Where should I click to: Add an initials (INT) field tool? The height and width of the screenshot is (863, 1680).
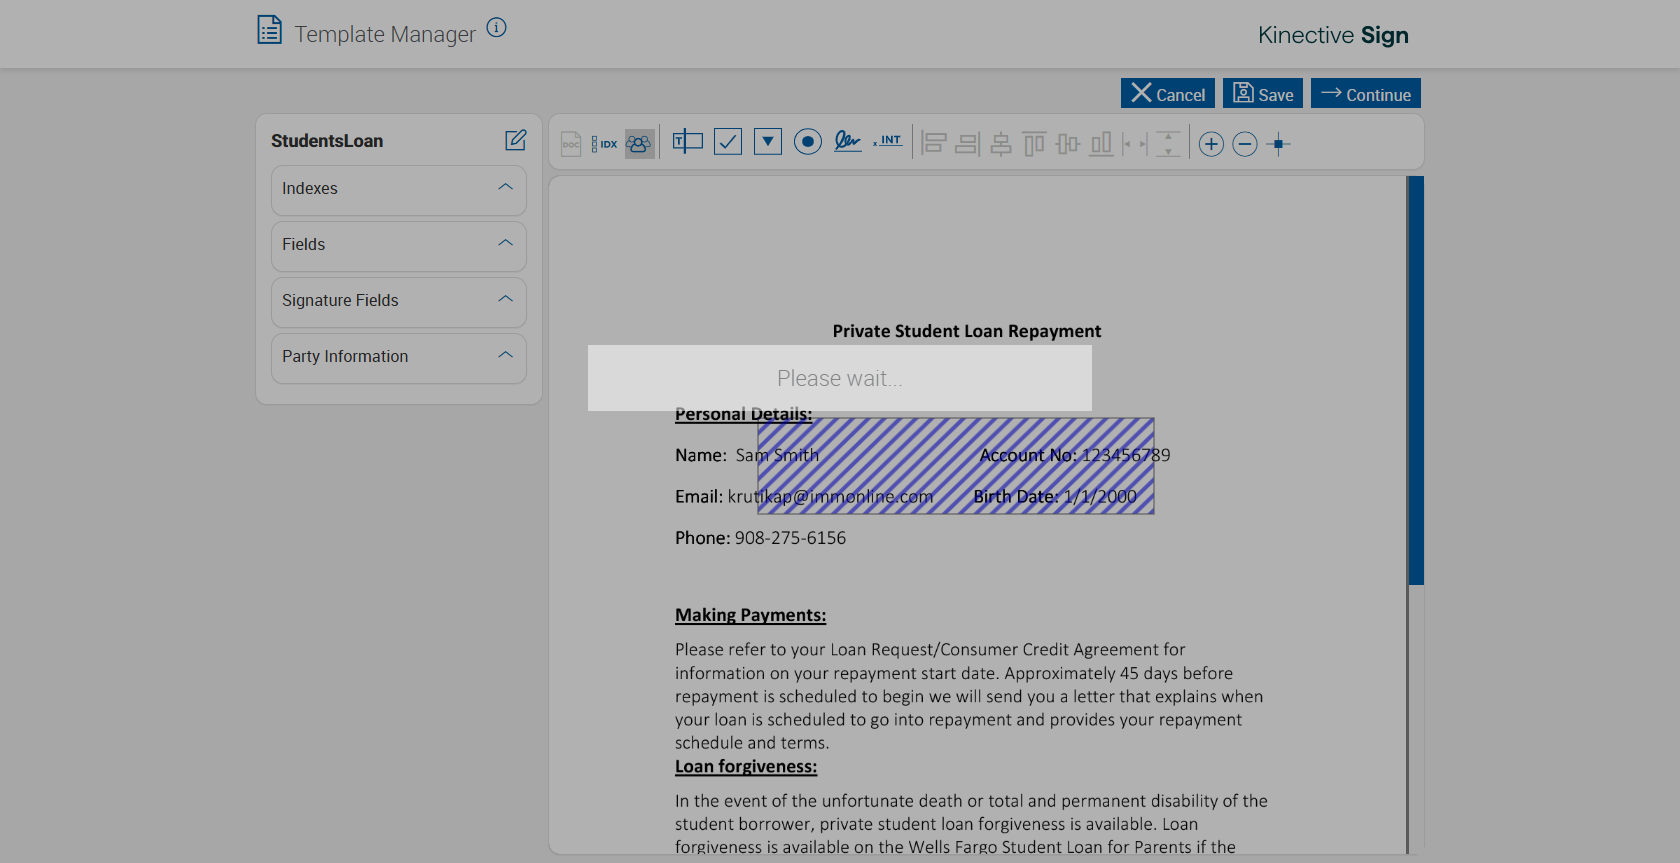pyautogui.click(x=888, y=141)
